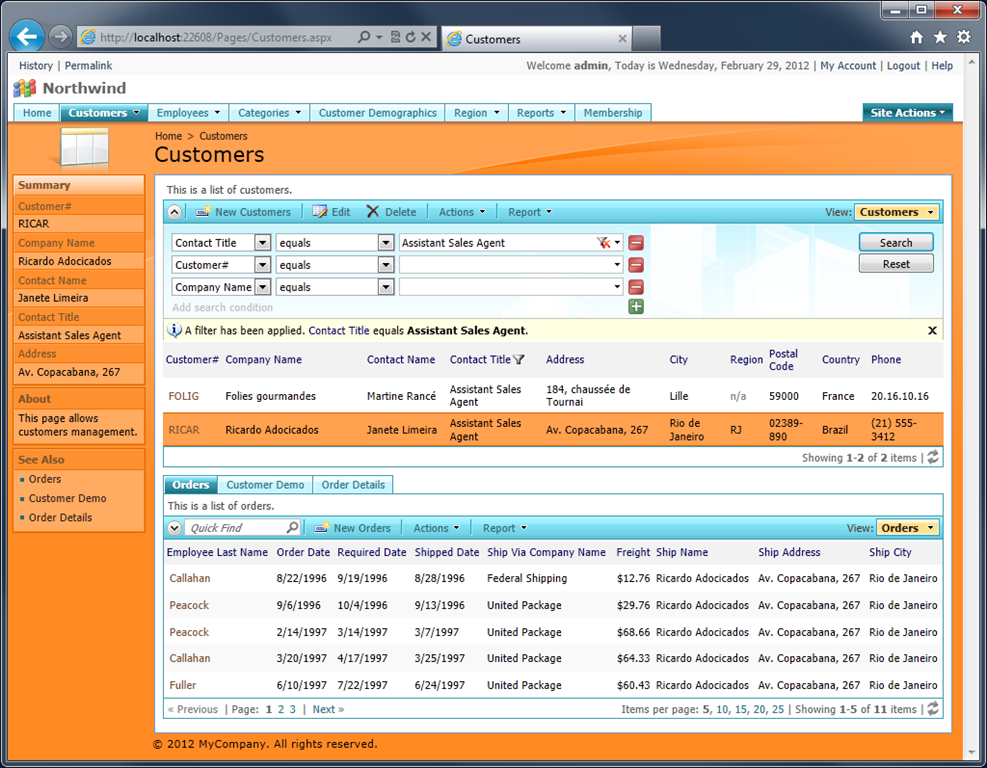
Task: Click the browser address bar URL
Action: 216,37
